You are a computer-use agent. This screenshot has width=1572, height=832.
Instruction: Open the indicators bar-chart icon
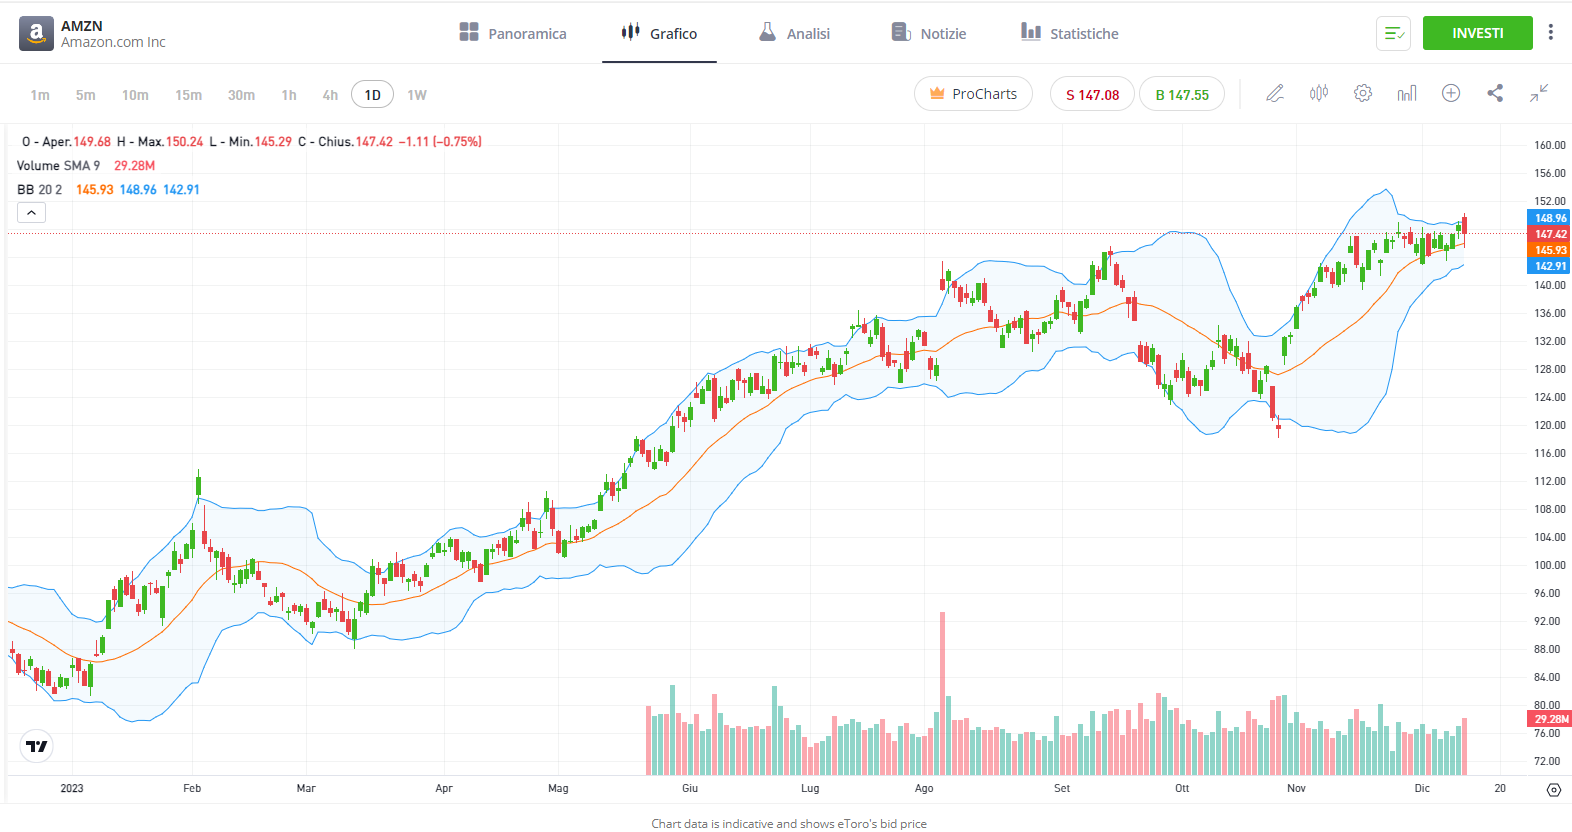[x=1407, y=93]
